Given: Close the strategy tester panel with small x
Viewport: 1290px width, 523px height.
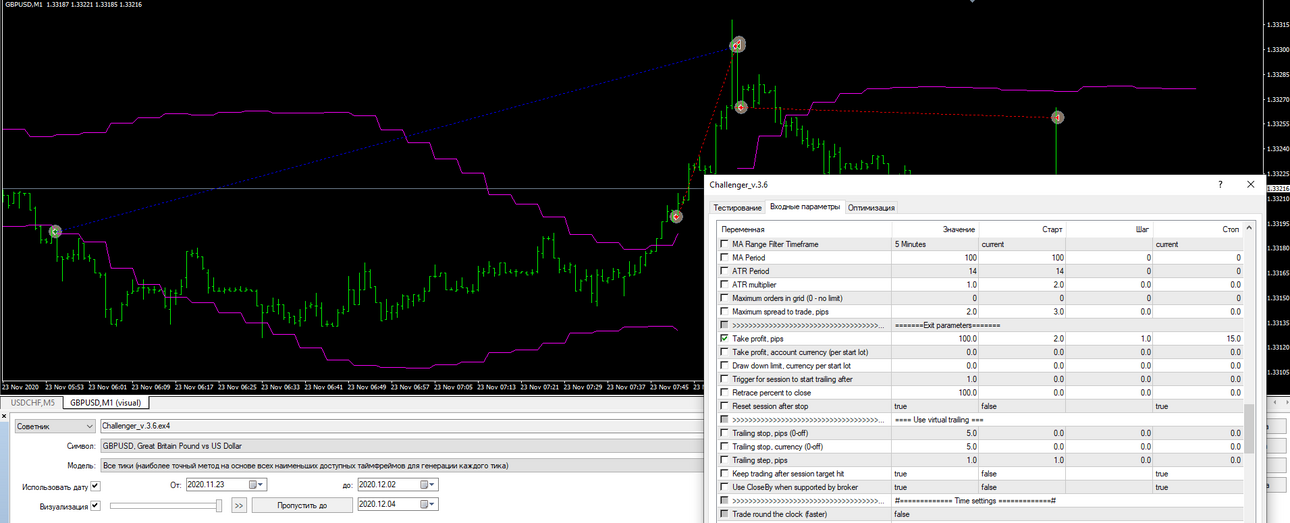Looking at the screenshot, I should pyautogui.click(x=6, y=414).
